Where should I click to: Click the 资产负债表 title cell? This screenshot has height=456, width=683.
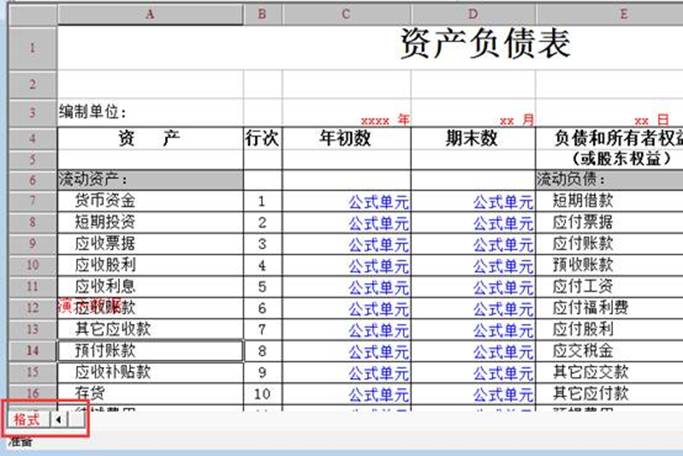(485, 45)
